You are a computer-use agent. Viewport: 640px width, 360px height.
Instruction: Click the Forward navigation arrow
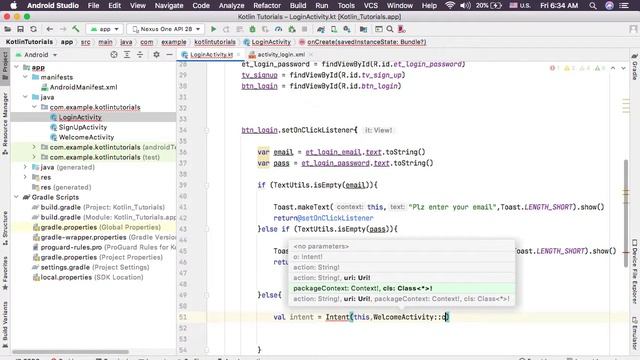pyautogui.click(x=63, y=29)
